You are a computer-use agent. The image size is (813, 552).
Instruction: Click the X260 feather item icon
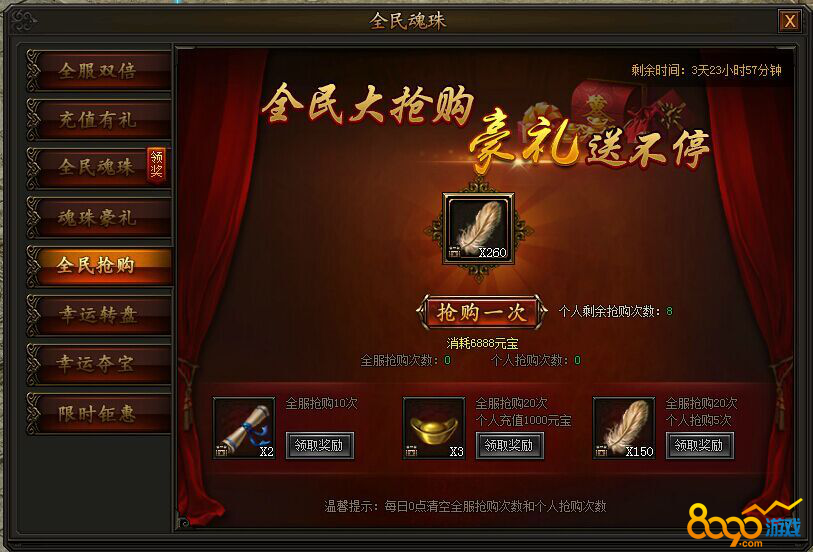(x=478, y=229)
